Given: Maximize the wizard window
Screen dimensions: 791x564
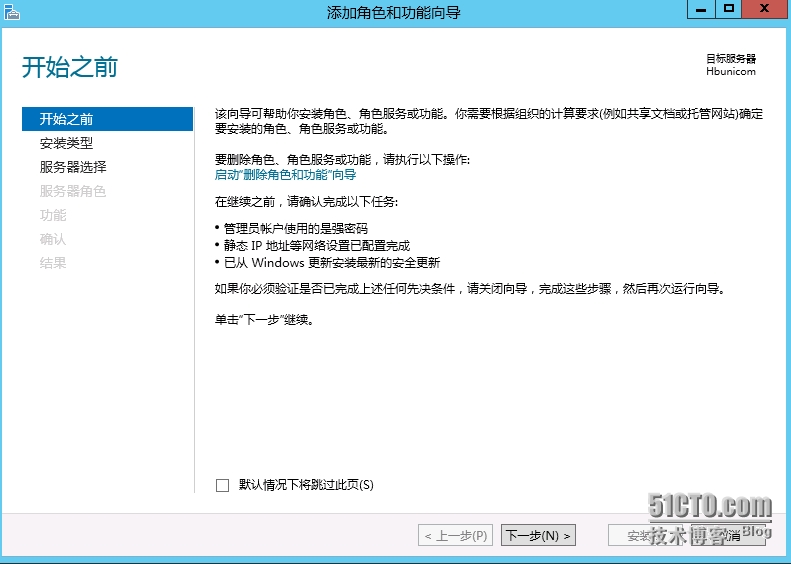Looking at the screenshot, I should (728, 9).
